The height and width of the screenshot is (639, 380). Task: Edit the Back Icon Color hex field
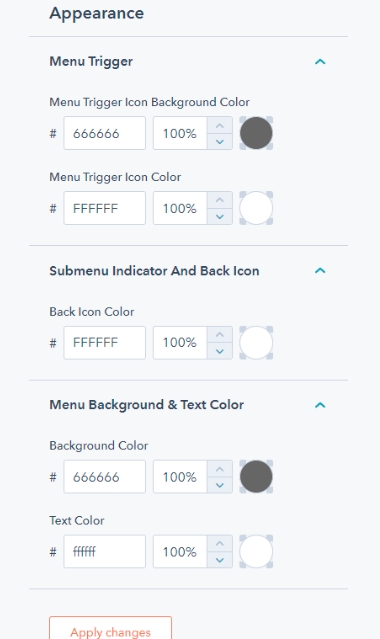click(x=104, y=343)
